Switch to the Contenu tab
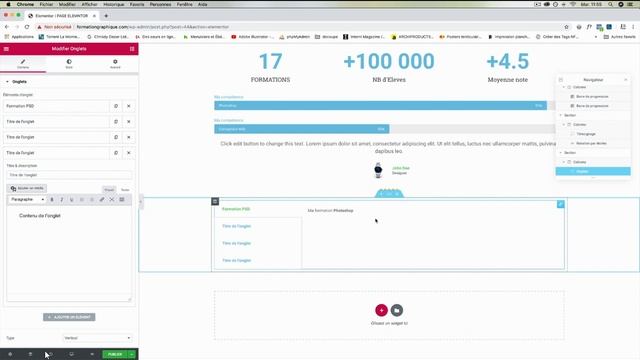Image resolution: width=640 pixels, height=360 pixels. [23, 64]
